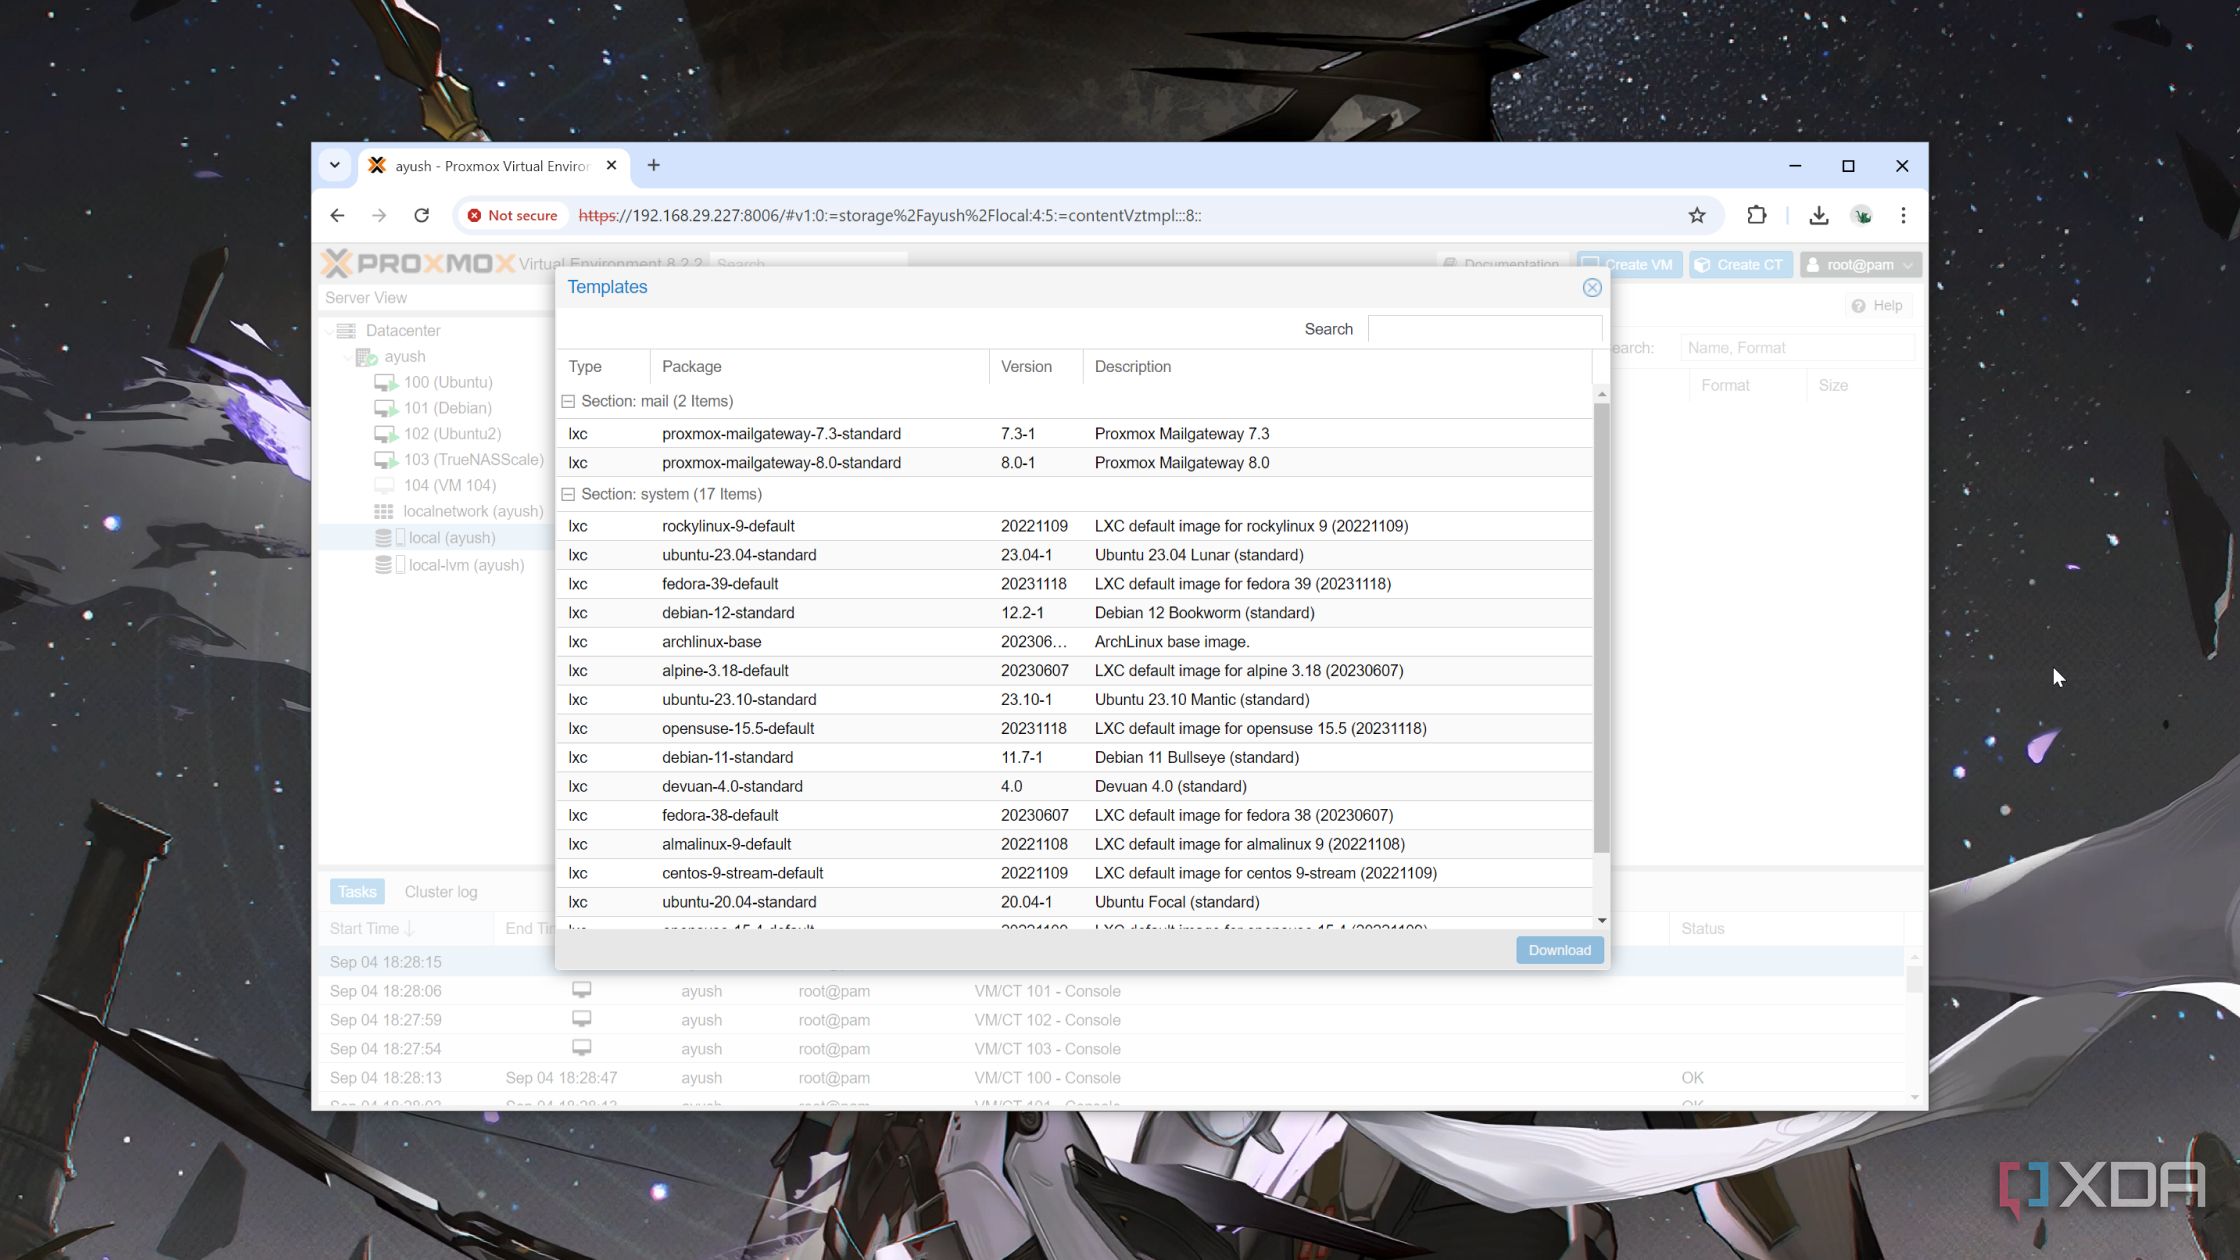Click the localnetwork grid icon in the tree
Viewport: 2240px width, 1260px height.
[384, 511]
